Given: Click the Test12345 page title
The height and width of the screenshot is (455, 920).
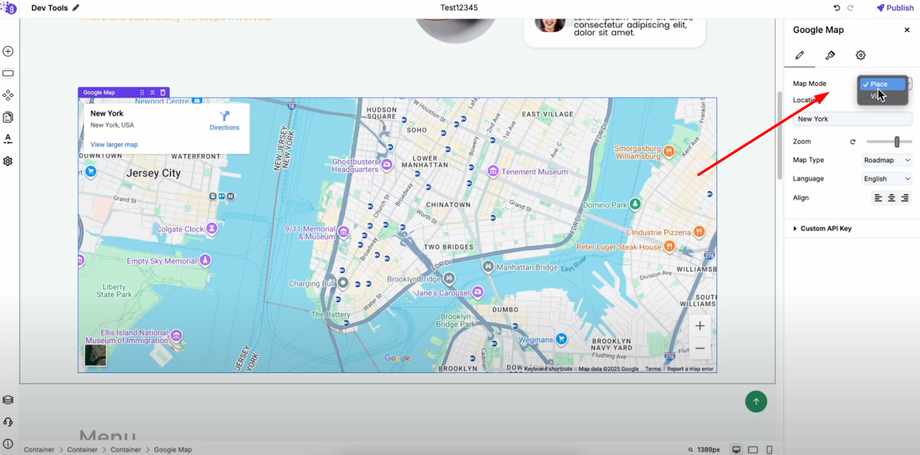Looking at the screenshot, I should pyautogui.click(x=460, y=8).
